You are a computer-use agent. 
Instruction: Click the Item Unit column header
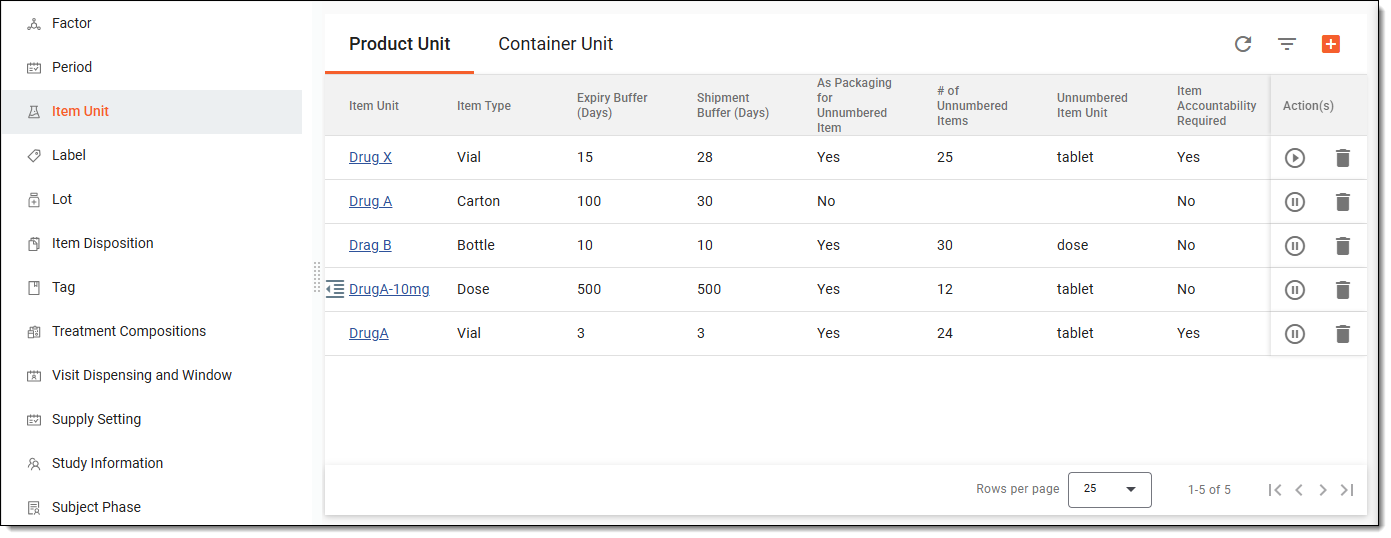(374, 106)
